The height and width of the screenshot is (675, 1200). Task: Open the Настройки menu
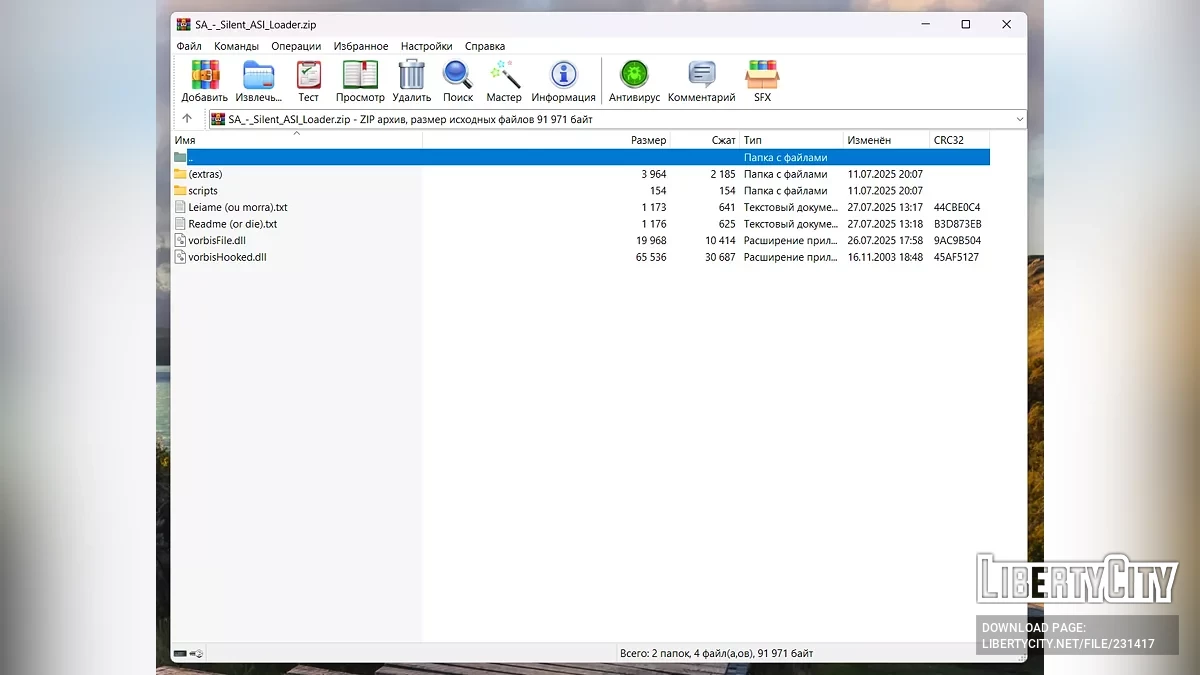pyautogui.click(x=427, y=46)
